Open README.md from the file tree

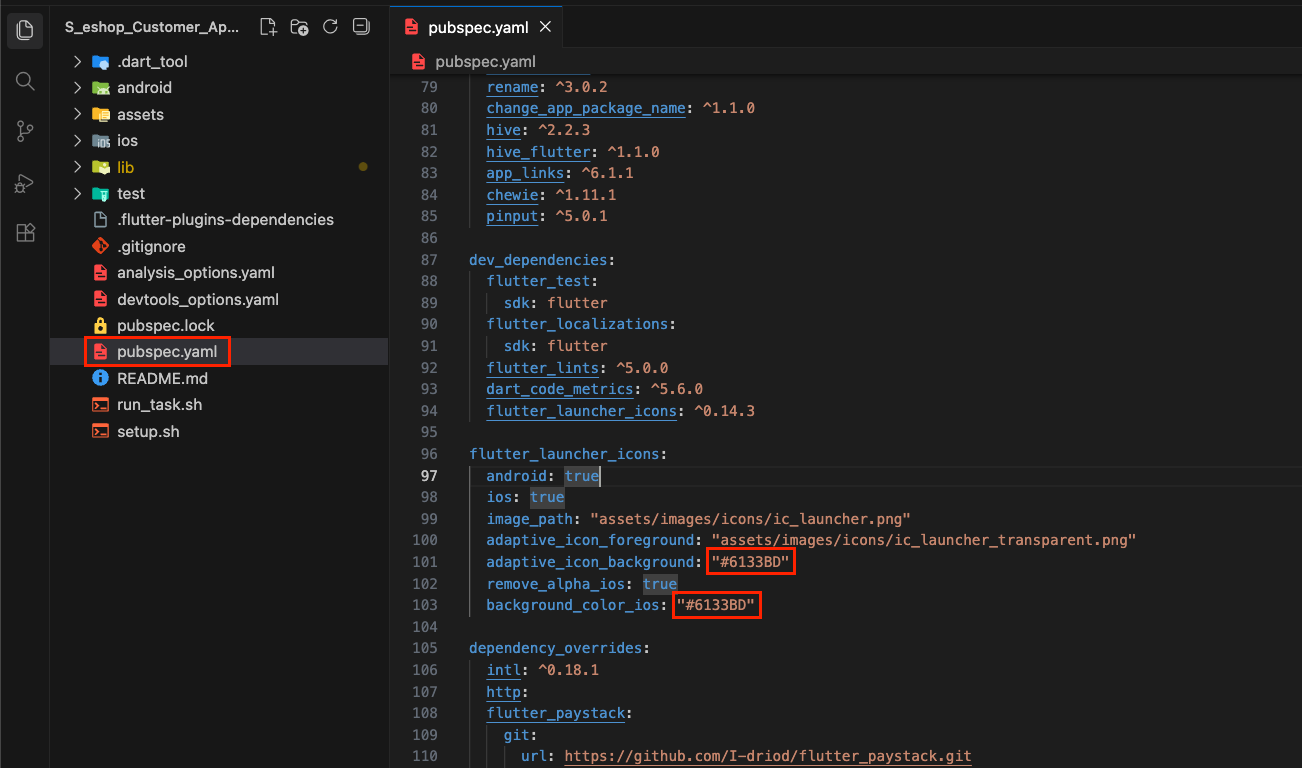(162, 379)
